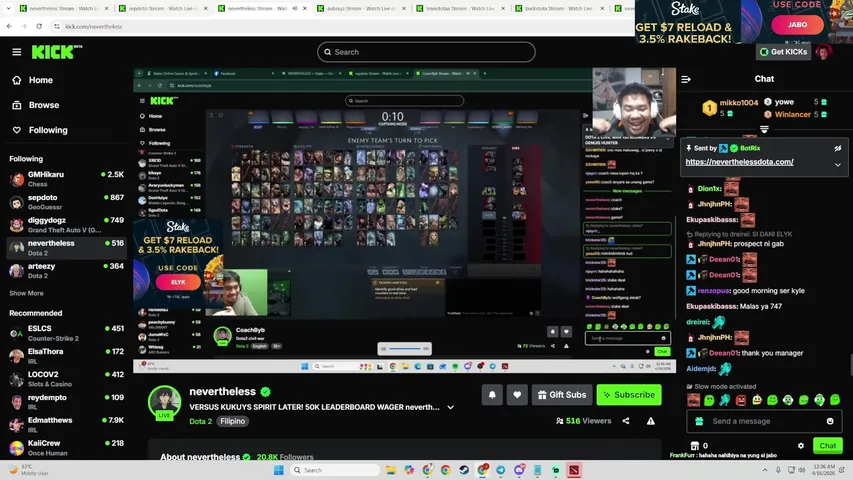Insert the red angry emote
The height and width of the screenshot is (480, 853).
[741, 401]
